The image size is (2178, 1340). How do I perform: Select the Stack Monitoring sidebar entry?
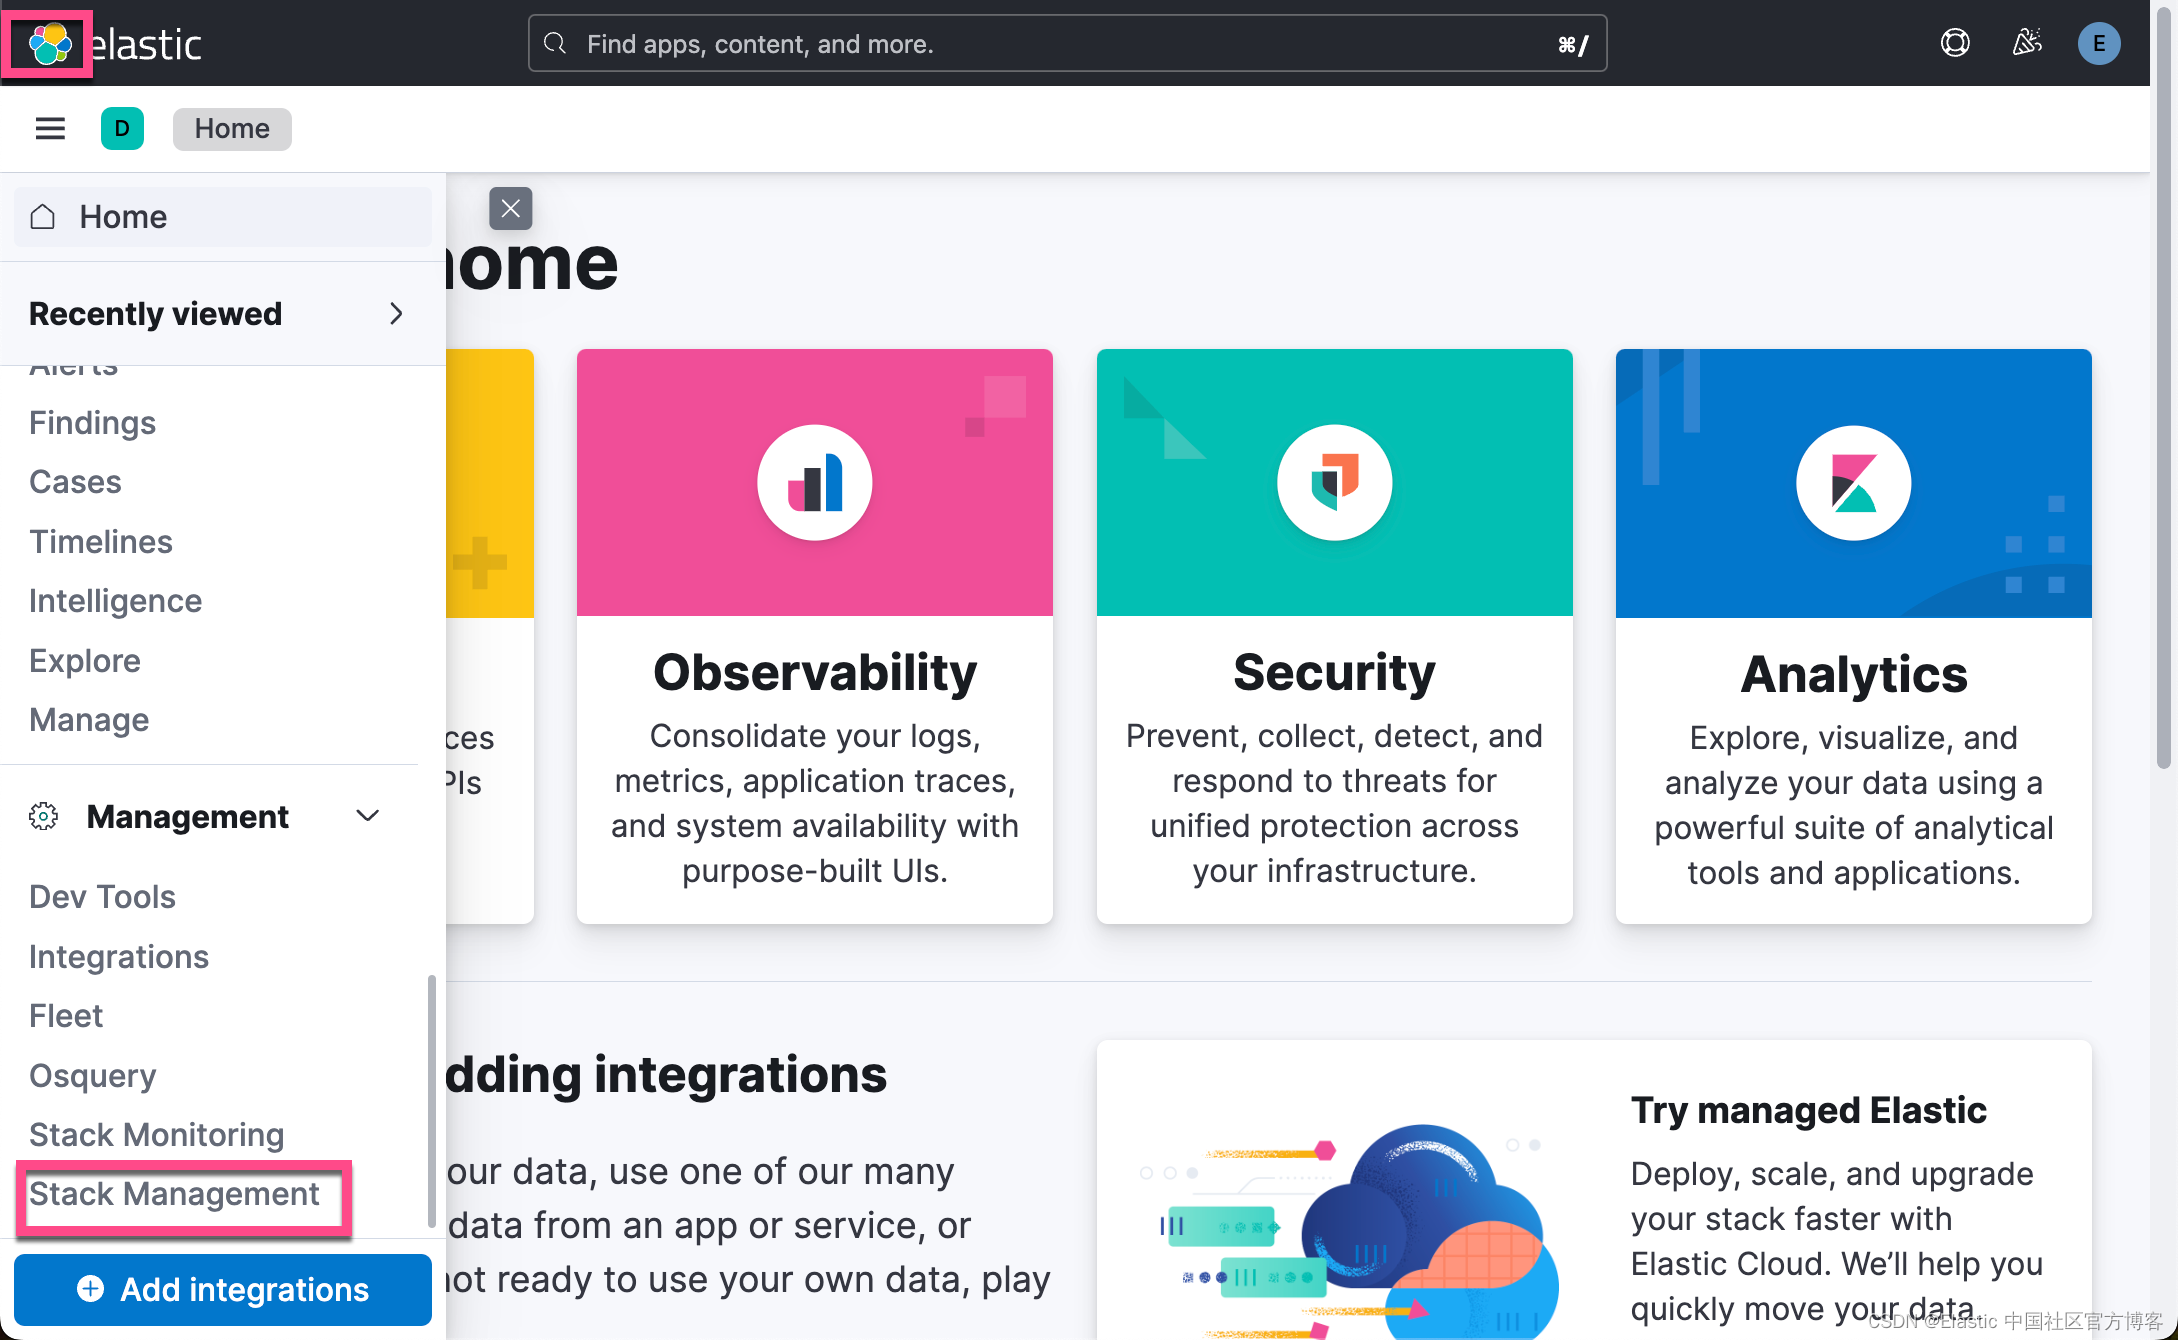(156, 1134)
